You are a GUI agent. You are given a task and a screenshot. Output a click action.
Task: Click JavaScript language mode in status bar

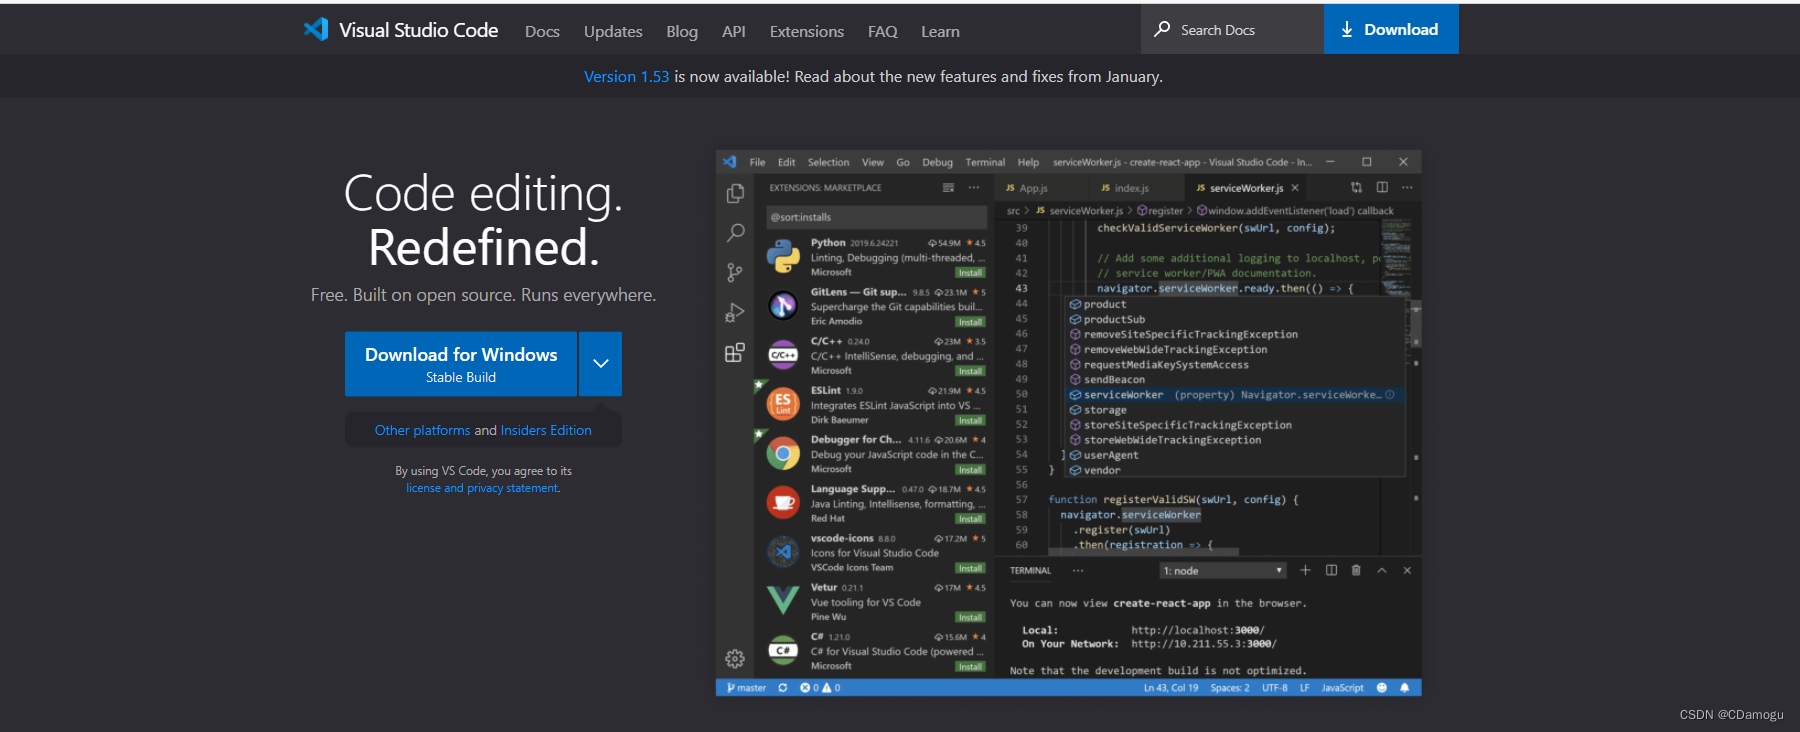coord(1342,688)
